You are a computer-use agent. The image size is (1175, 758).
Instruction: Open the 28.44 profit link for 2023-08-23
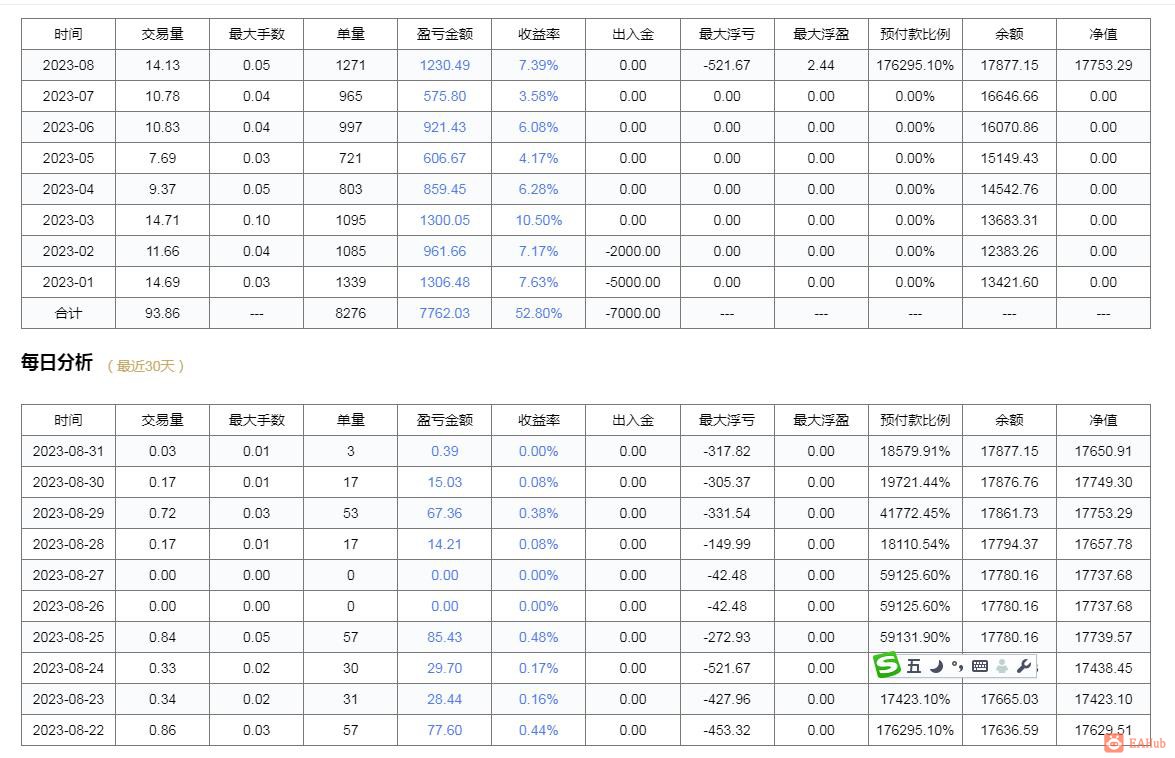pos(444,700)
